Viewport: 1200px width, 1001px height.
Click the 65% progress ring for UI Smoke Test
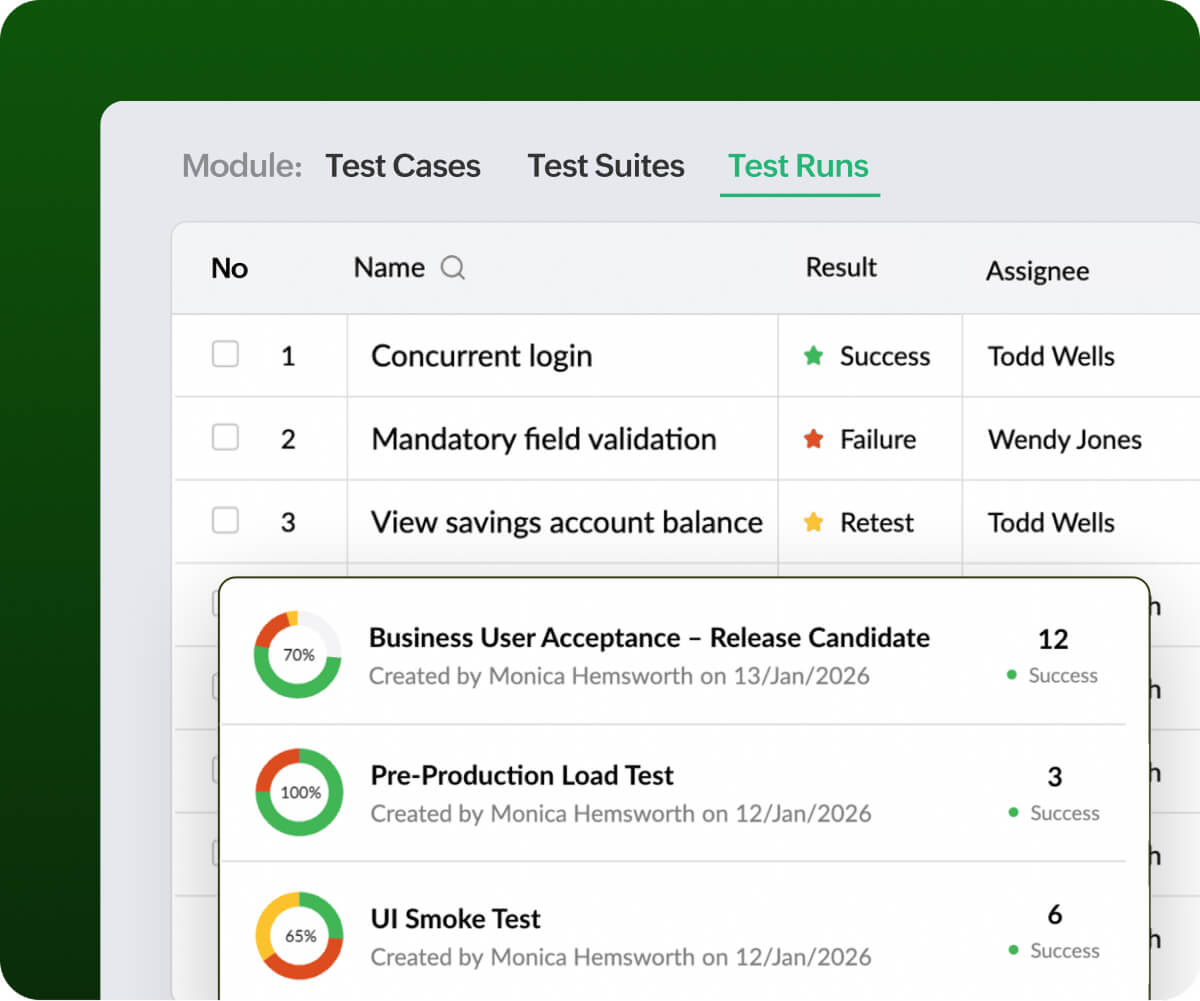[297, 935]
